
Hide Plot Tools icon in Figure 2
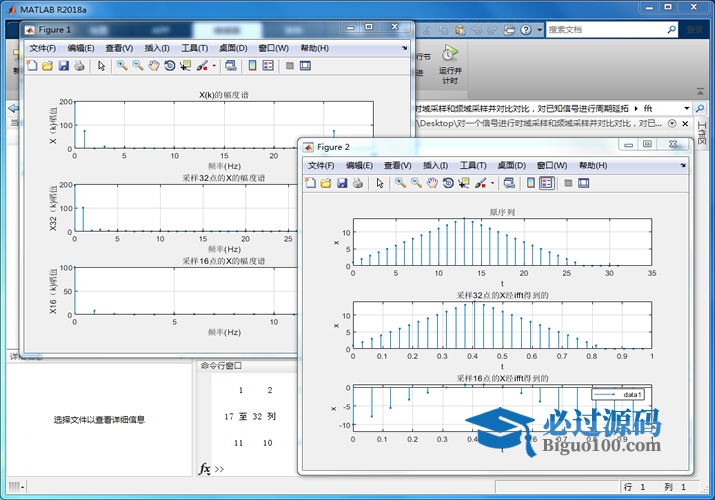[x=568, y=183]
